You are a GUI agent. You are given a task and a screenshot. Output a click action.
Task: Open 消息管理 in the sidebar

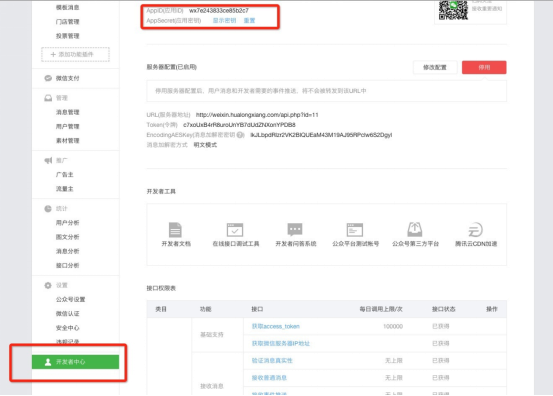68,112
